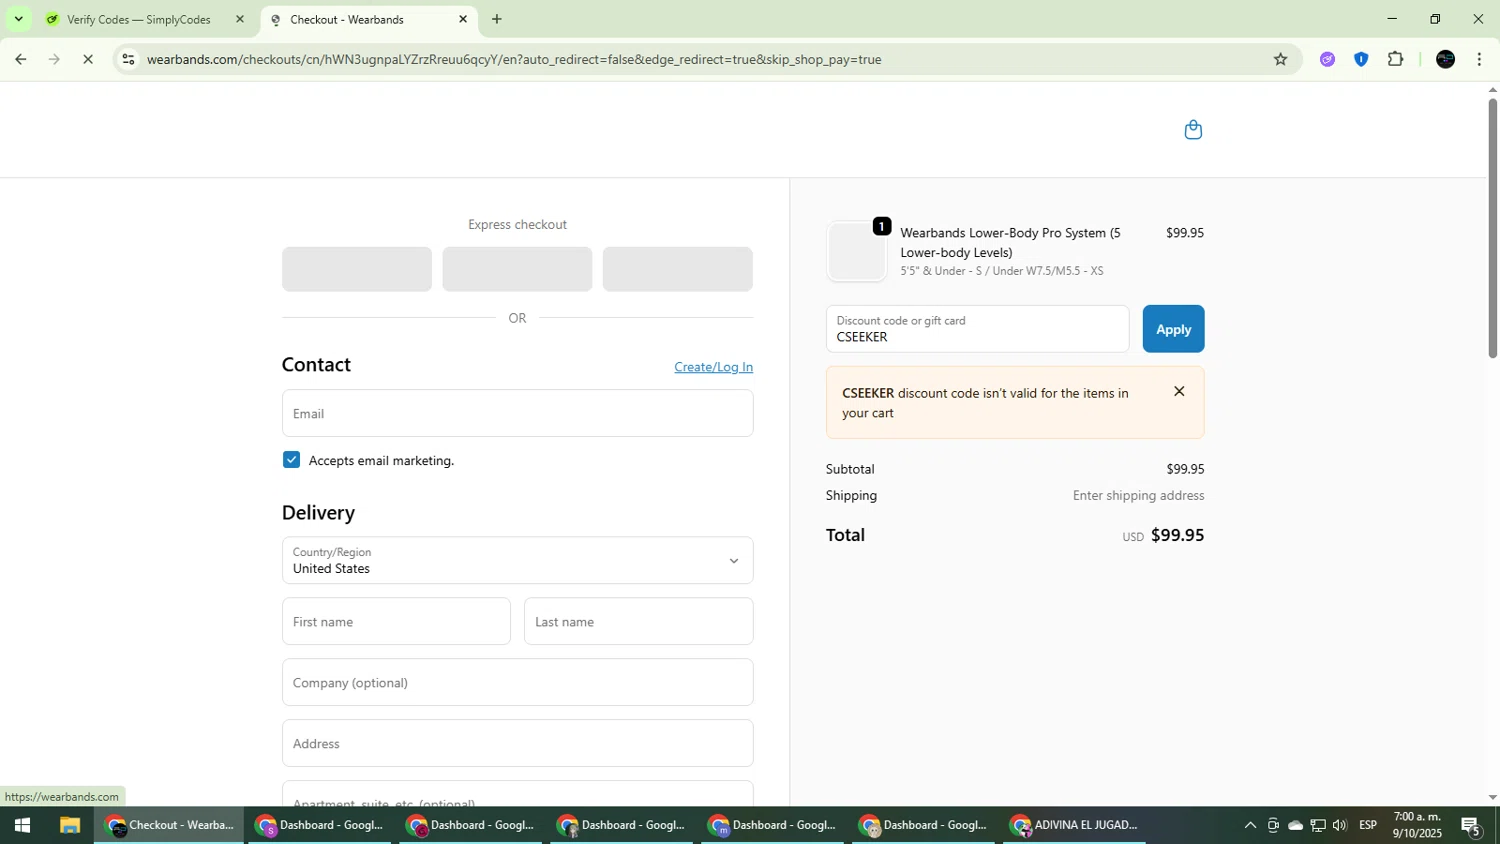Open File Explorer from taskbar

click(69, 825)
